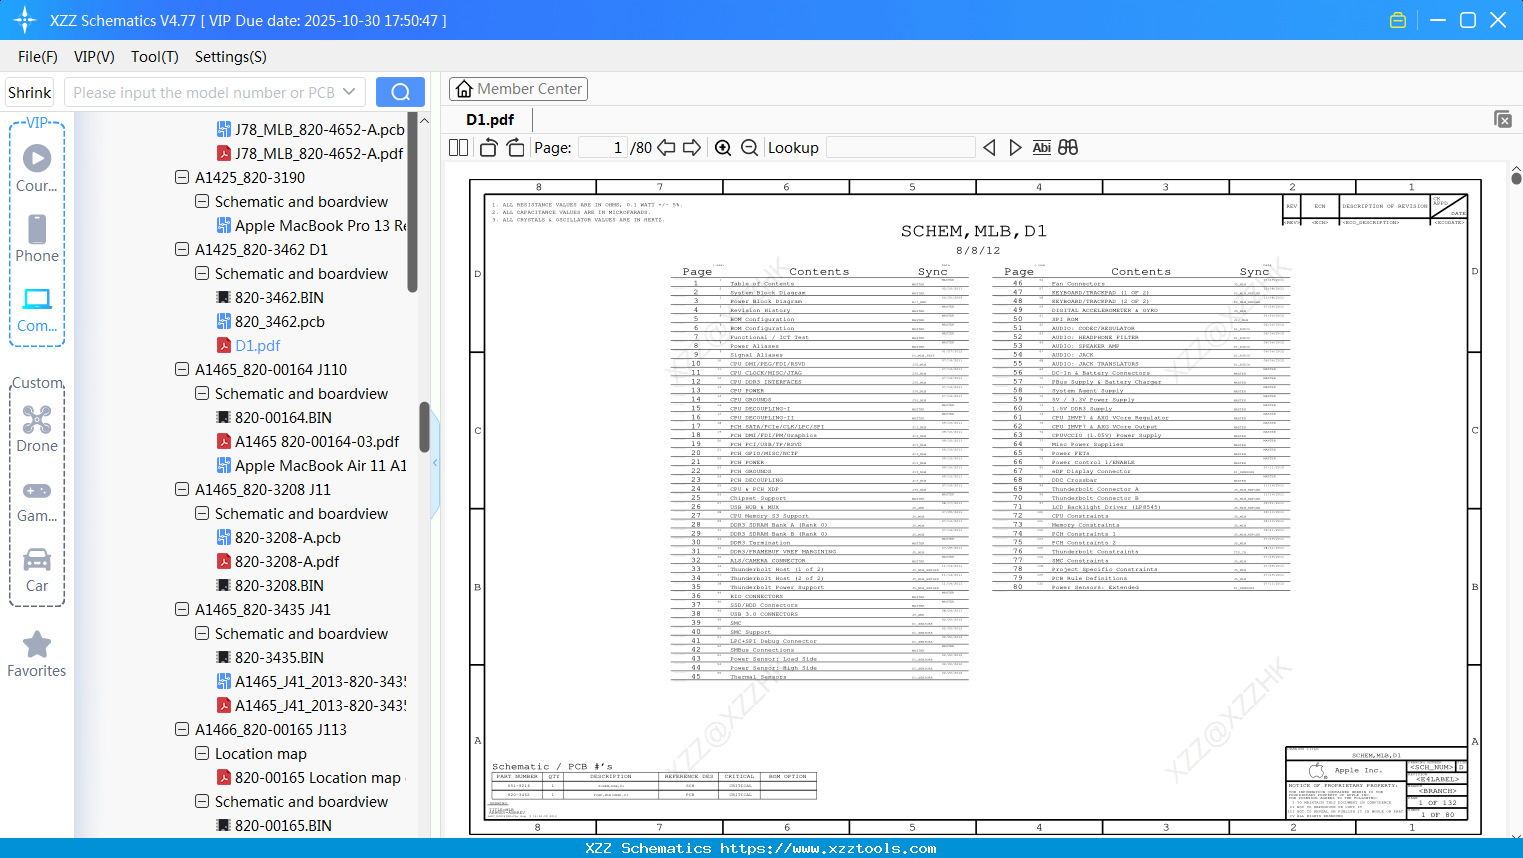
Task: Collapse the A1465_820-3208 J11 node
Action: coord(182,490)
